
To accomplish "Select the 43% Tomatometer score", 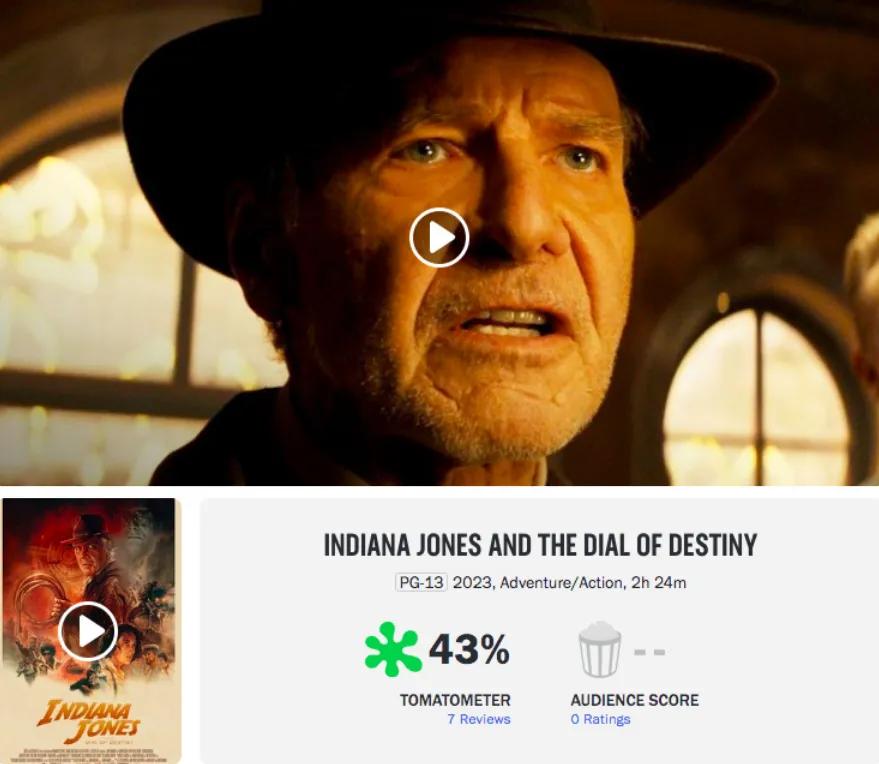I will (x=469, y=649).
